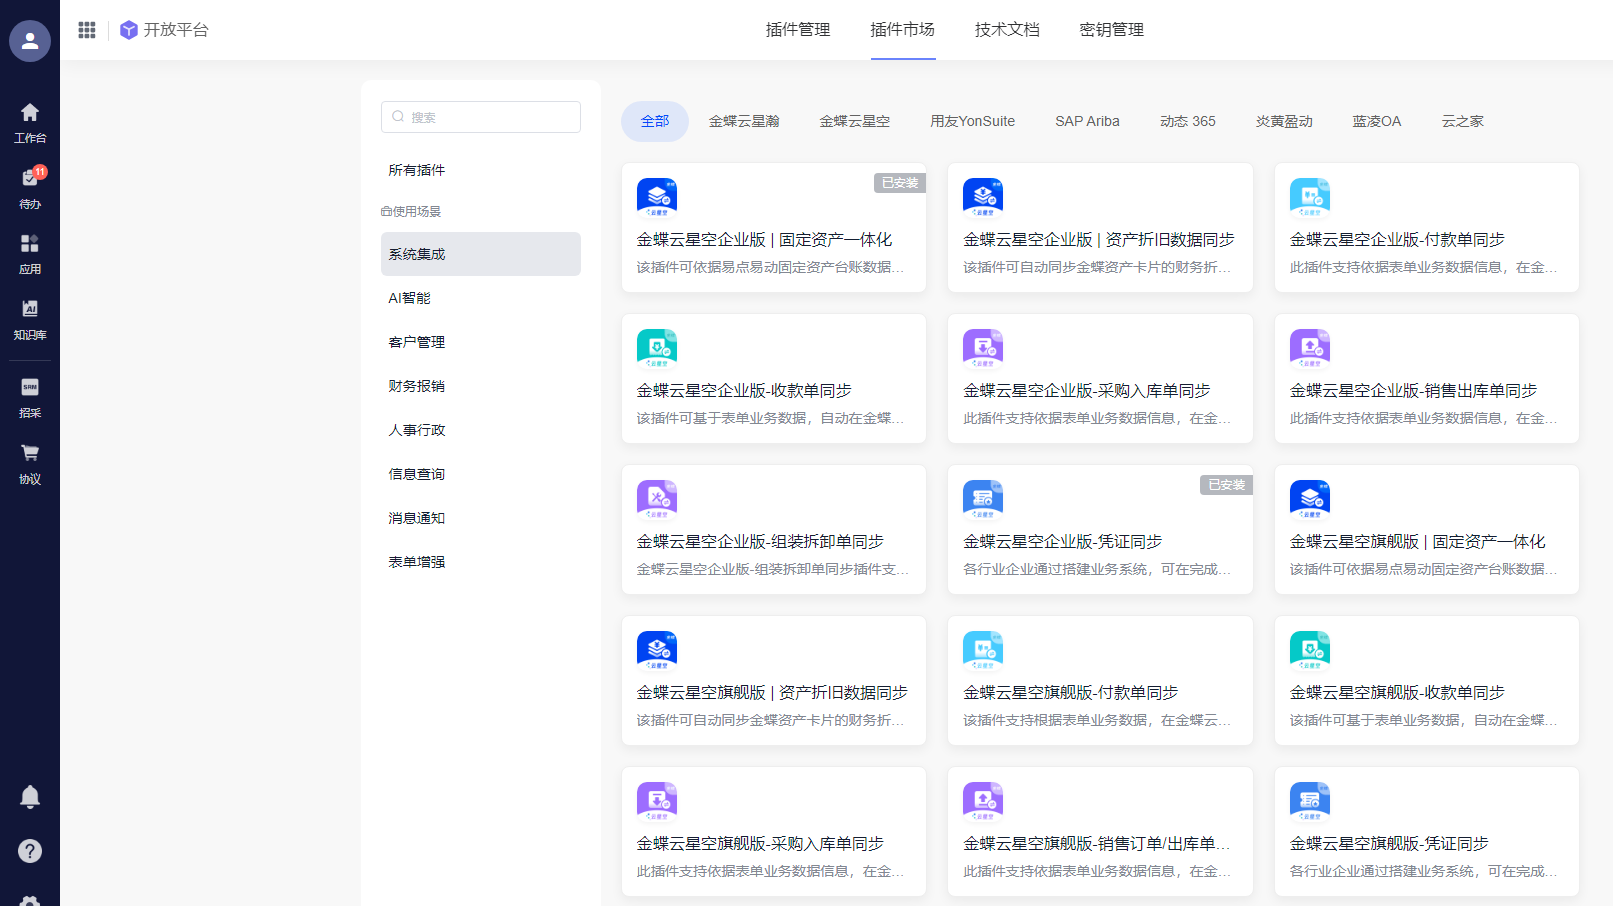Filter plugins by SAP Ariba
Screen dimensions: 1613x906
(x=1087, y=121)
